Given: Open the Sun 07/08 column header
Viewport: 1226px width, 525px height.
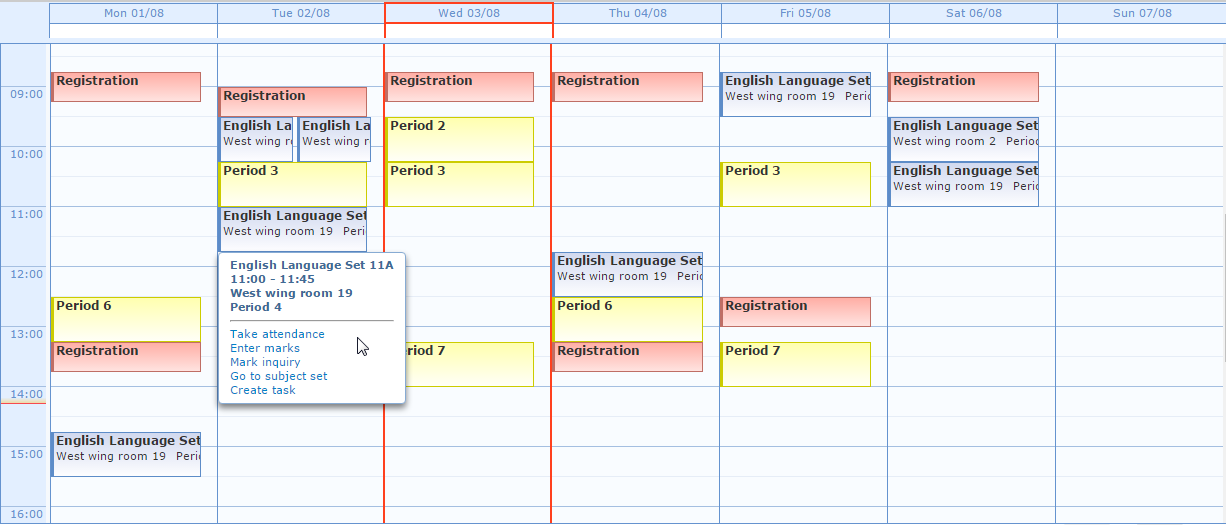Looking at the screenshot, I should tap(1141, 13).
